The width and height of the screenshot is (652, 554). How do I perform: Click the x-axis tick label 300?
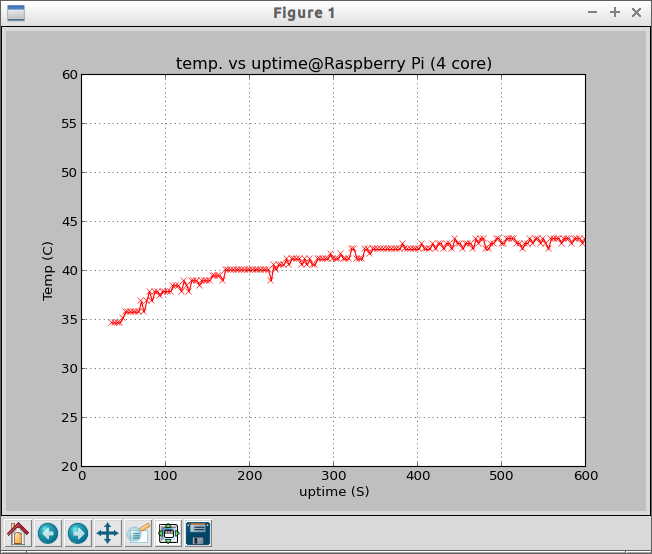click(x=333, y=475)
